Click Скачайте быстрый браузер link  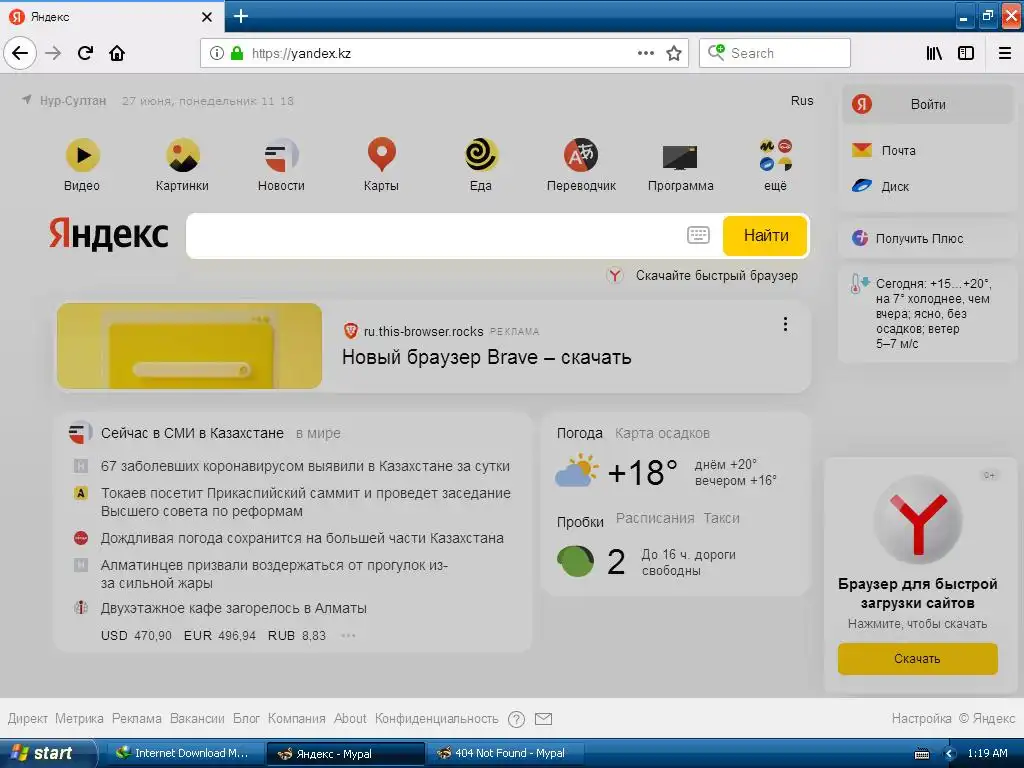tap(716, 276)
